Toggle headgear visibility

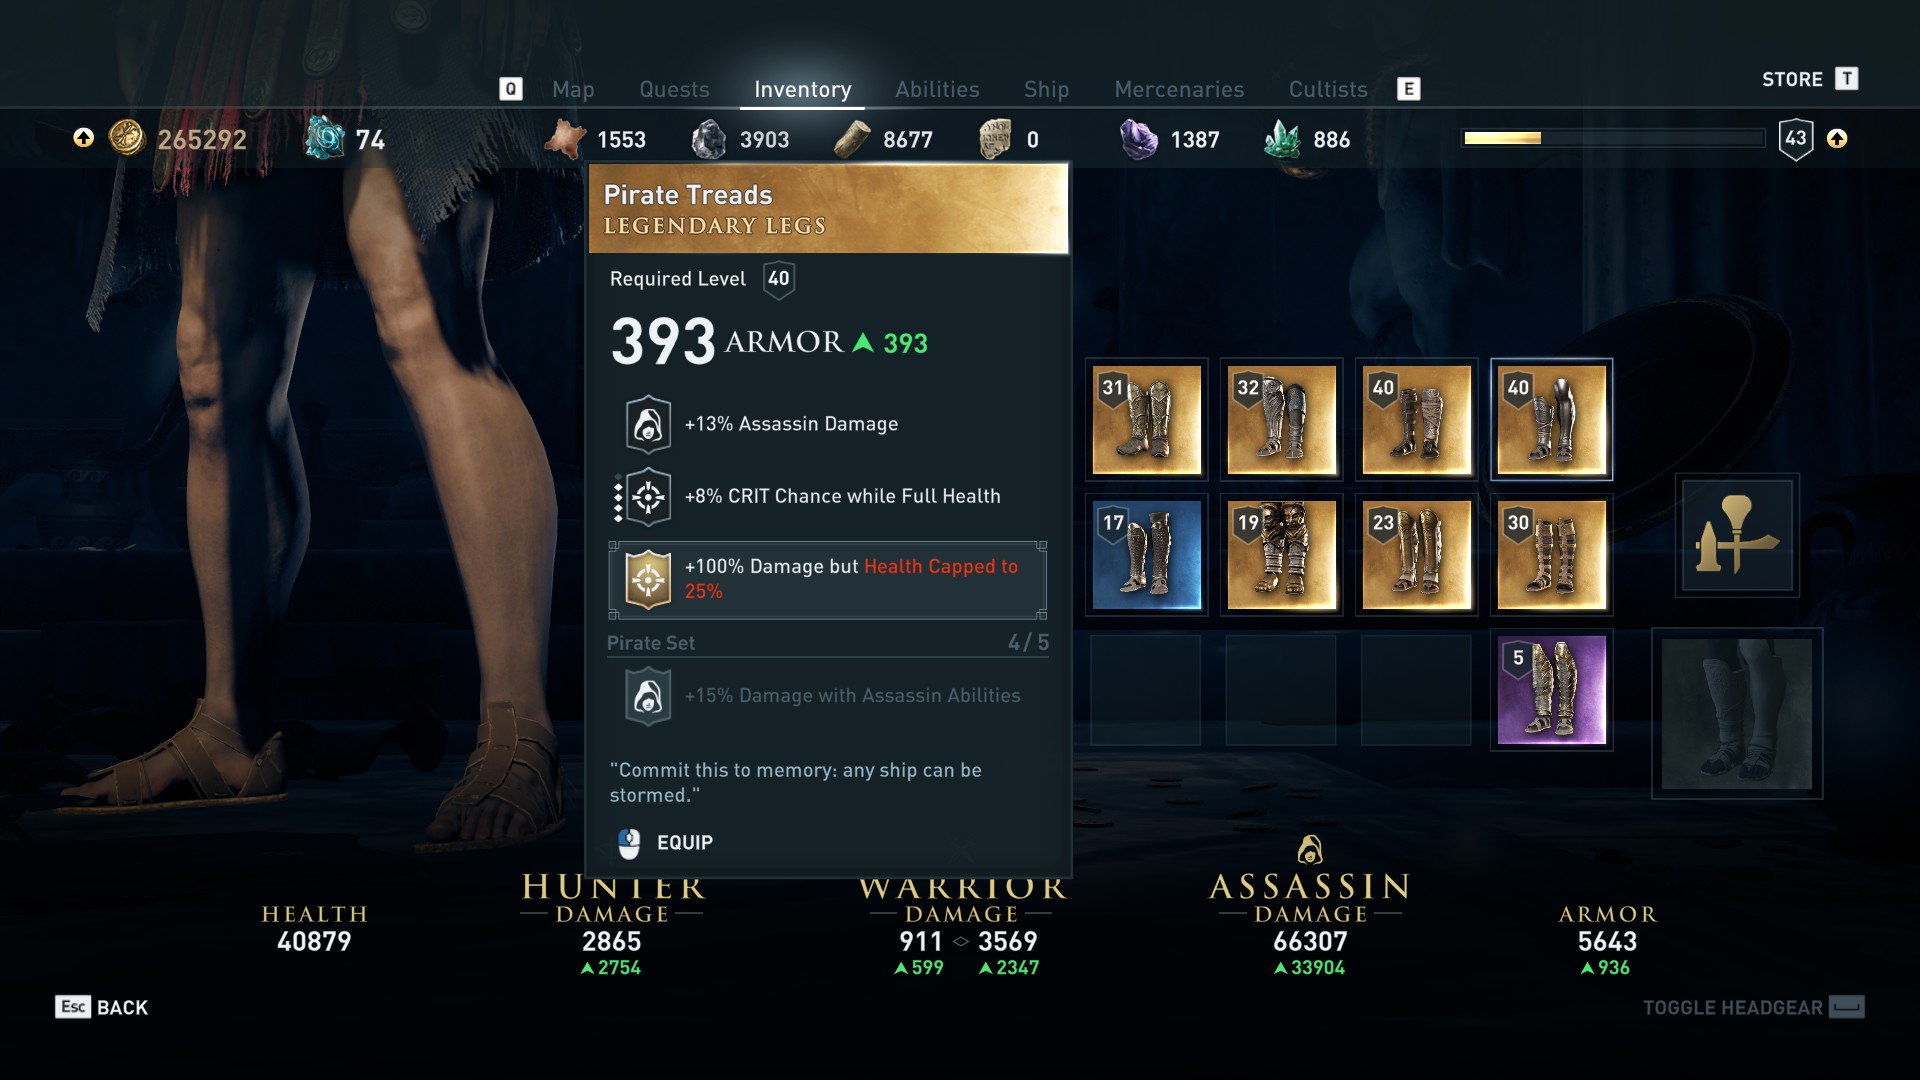click(1753, 1007)
